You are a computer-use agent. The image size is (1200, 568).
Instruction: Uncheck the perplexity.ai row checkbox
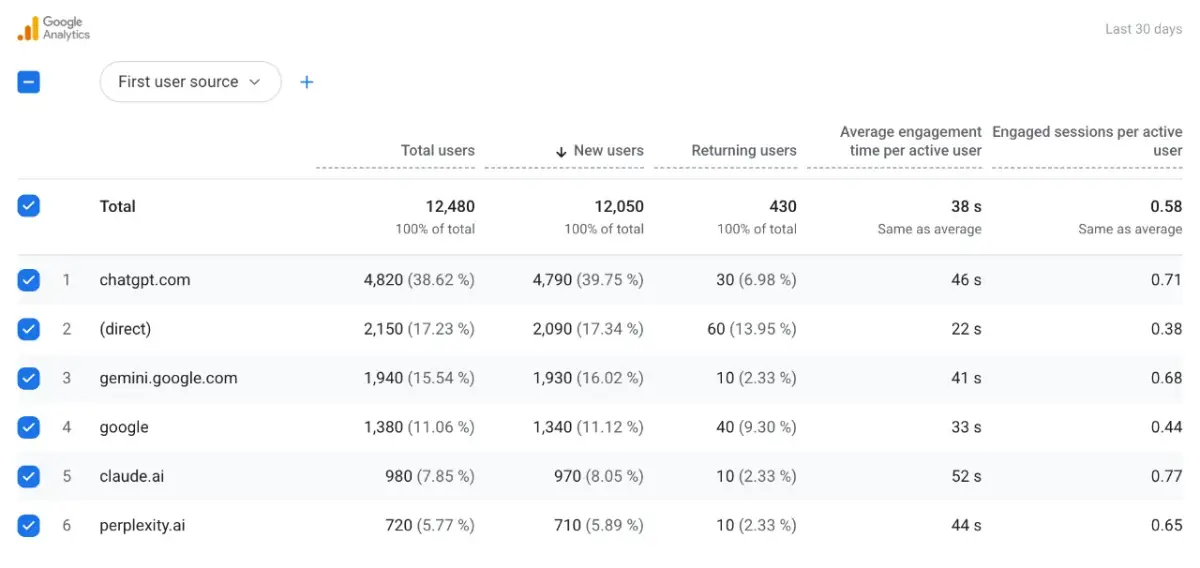[29, 525]
